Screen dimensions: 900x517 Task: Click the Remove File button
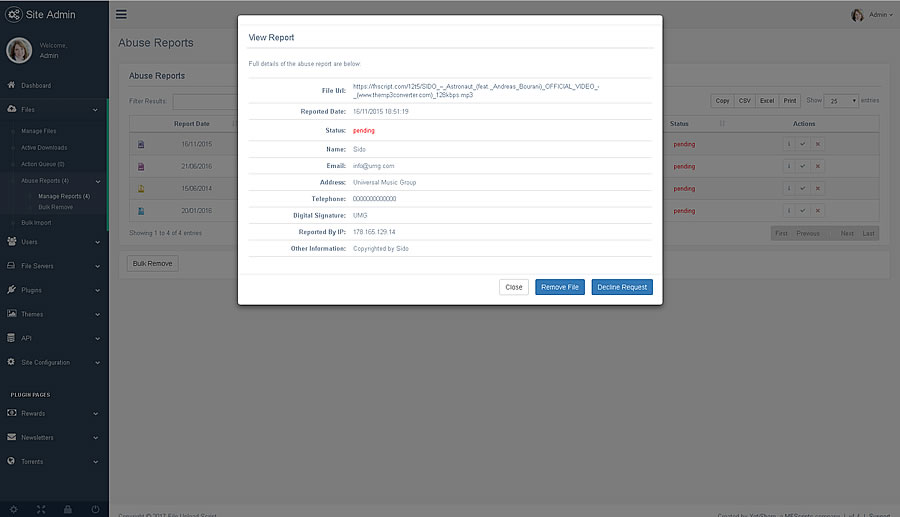pyautogui.click(x=560, y=287)
